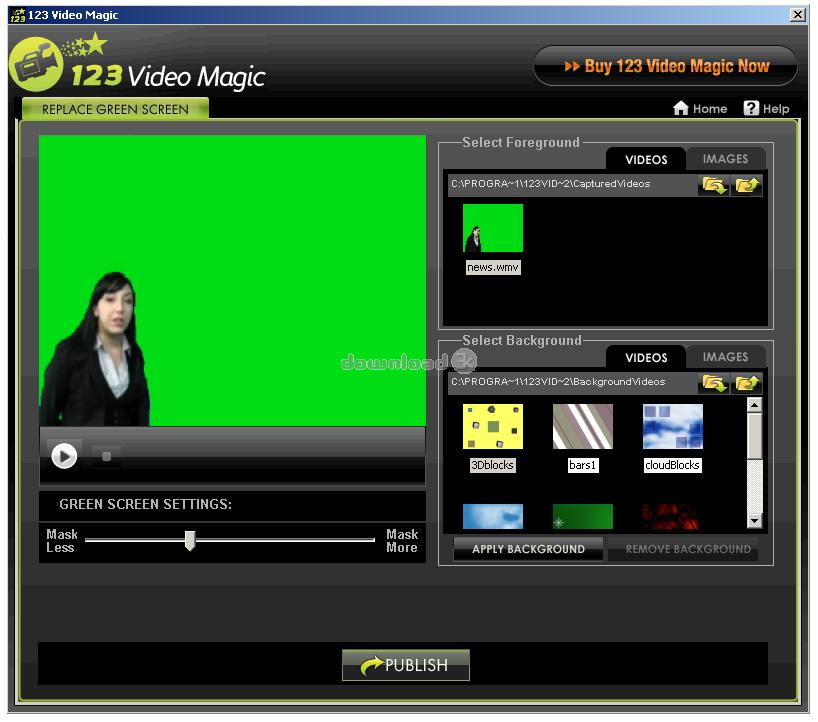Click the Apply Background button
The width and height of the screenshot is (818, 722).
(x=528, y=549)
